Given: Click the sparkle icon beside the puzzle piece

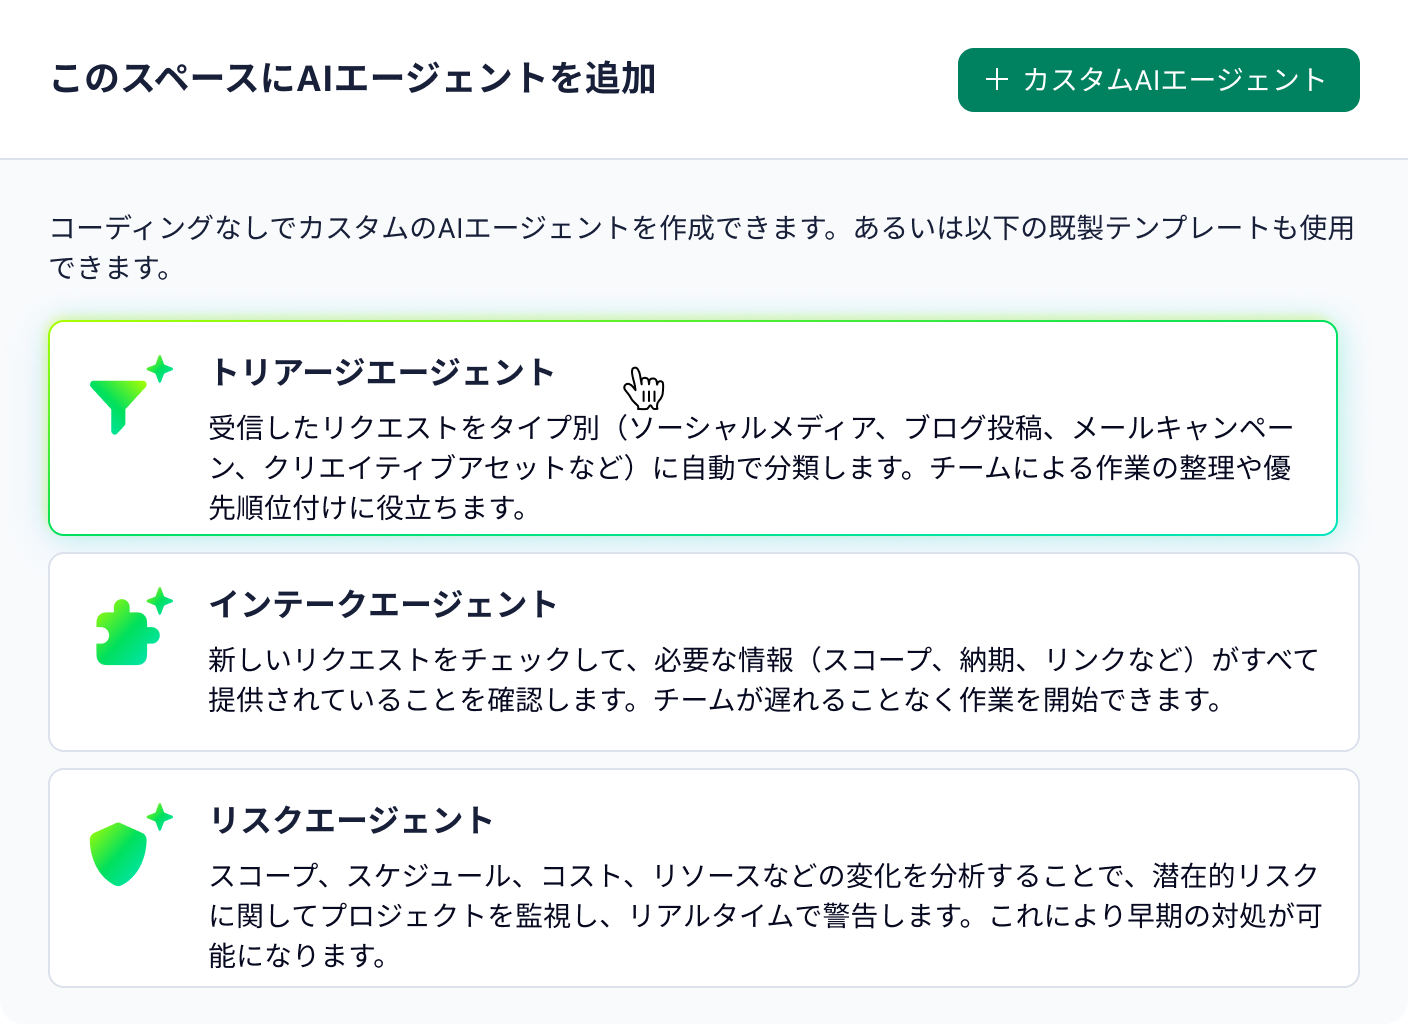Looking at the screenshot, I should pyautogui.click(x=160, y=600).
